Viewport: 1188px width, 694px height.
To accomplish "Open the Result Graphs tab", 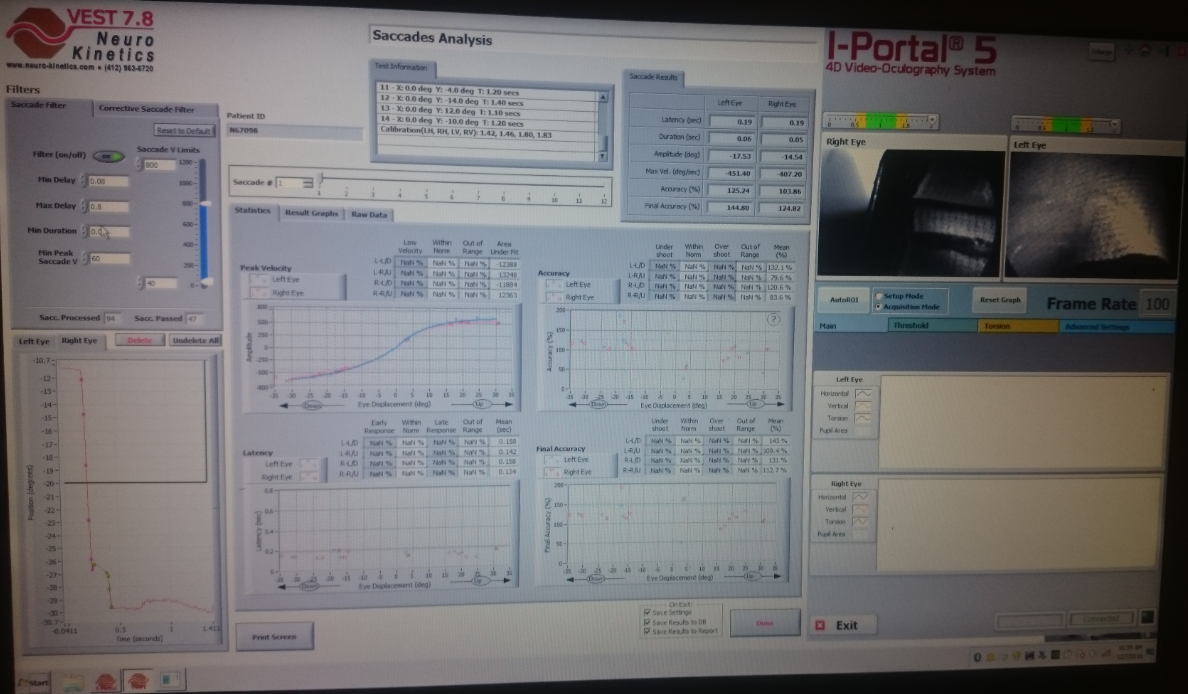I will click(x=311, y=213).
